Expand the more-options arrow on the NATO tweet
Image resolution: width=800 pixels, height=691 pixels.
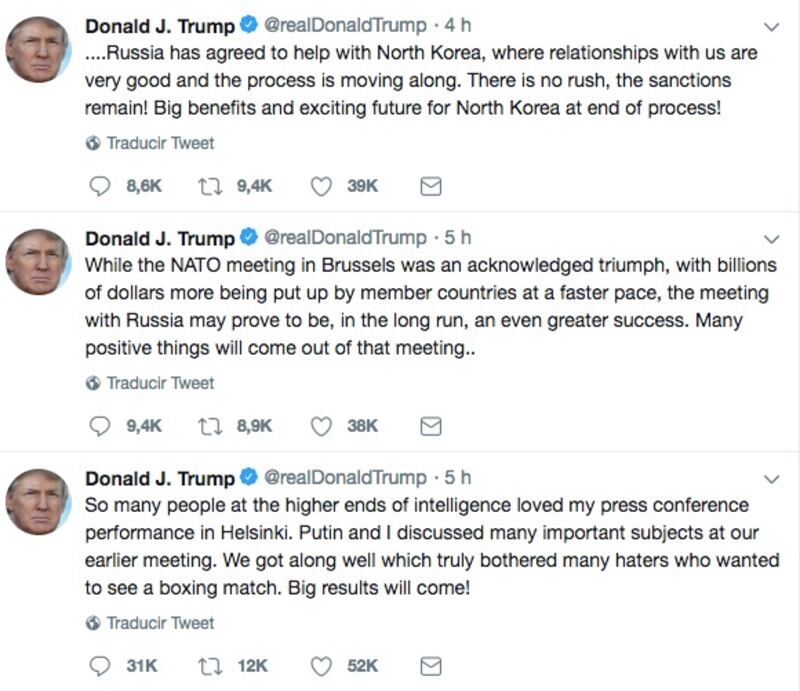(x=771, y=239)
